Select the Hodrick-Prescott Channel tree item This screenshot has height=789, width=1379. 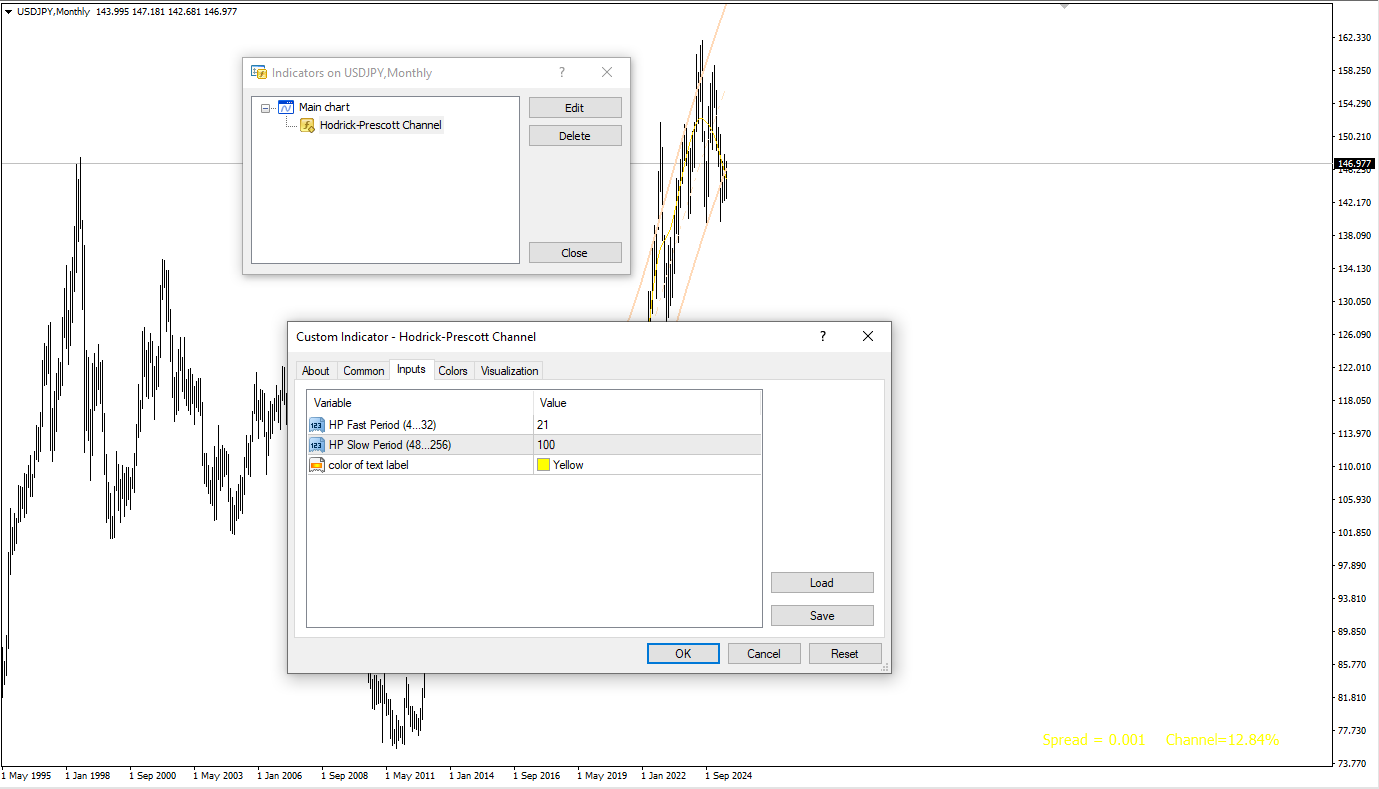[381, 125]
